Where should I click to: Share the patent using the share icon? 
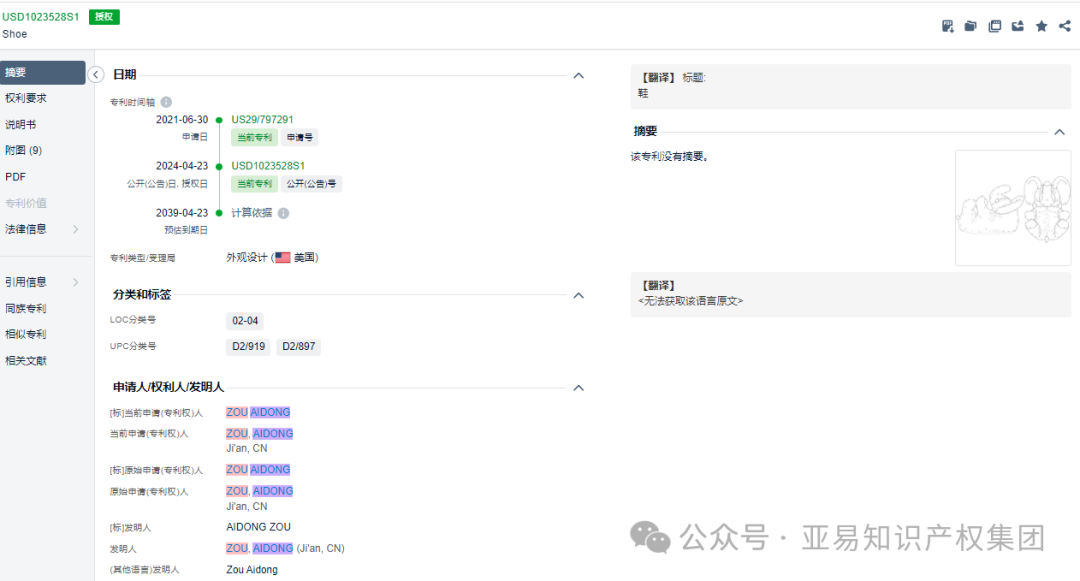1065,25
